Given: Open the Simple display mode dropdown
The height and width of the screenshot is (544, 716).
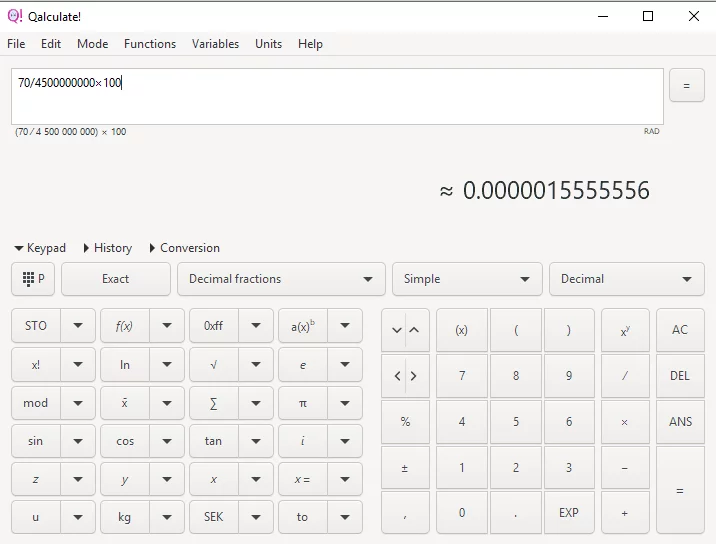Looking at the screenshot, I should (467, 279).
